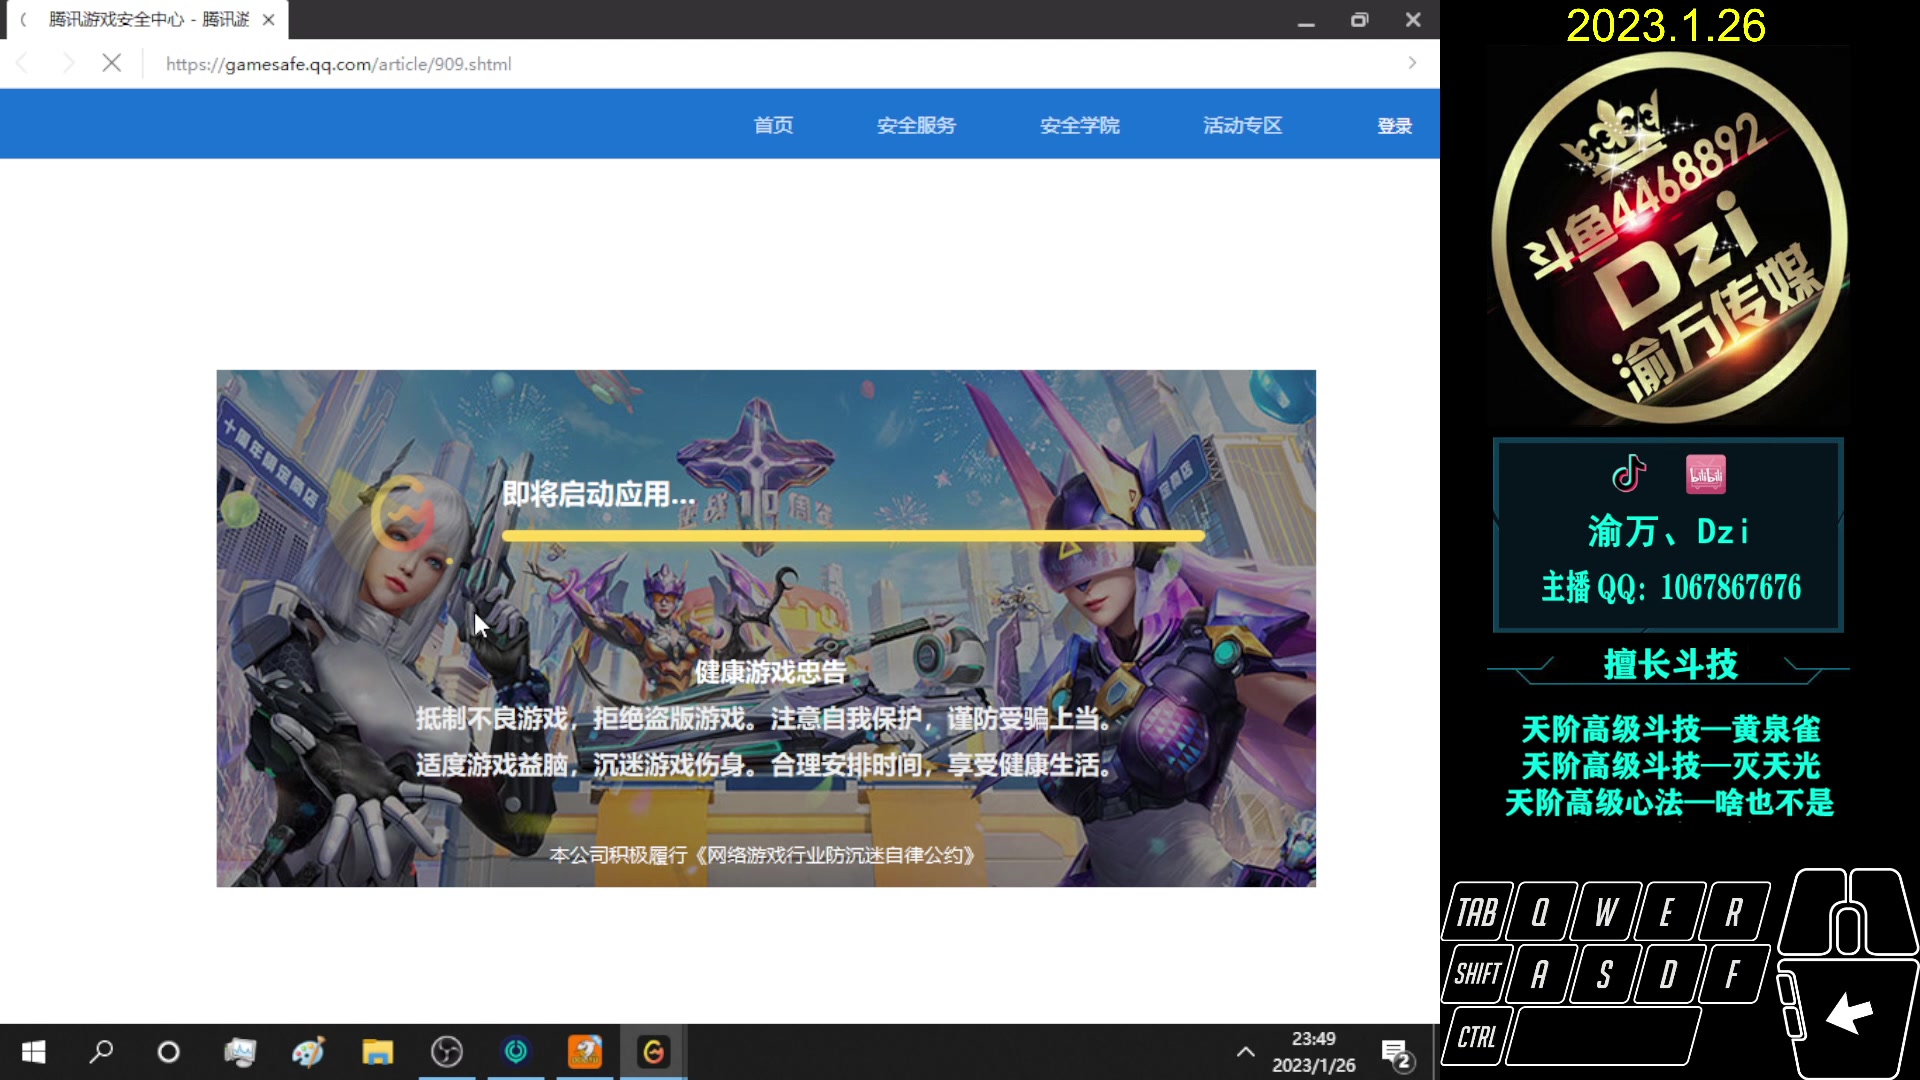Open OBS Studio from the taskbar
Image resolution: width=1920 pixels, height=1080 pixels.
coord(447,1052)
